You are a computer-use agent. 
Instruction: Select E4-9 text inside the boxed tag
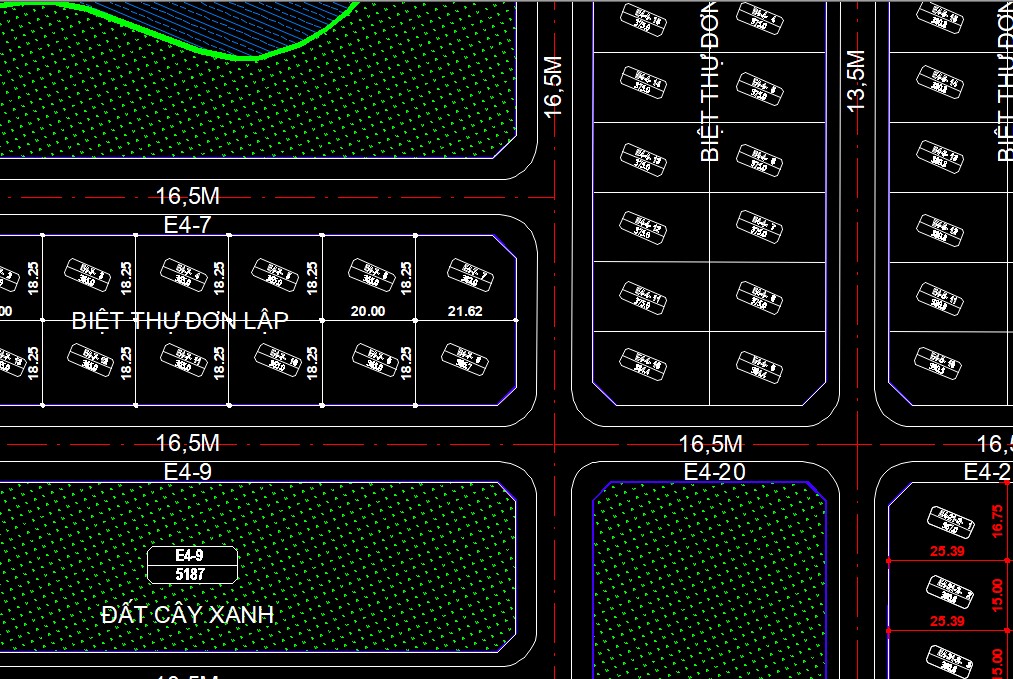tap(189, 556)
